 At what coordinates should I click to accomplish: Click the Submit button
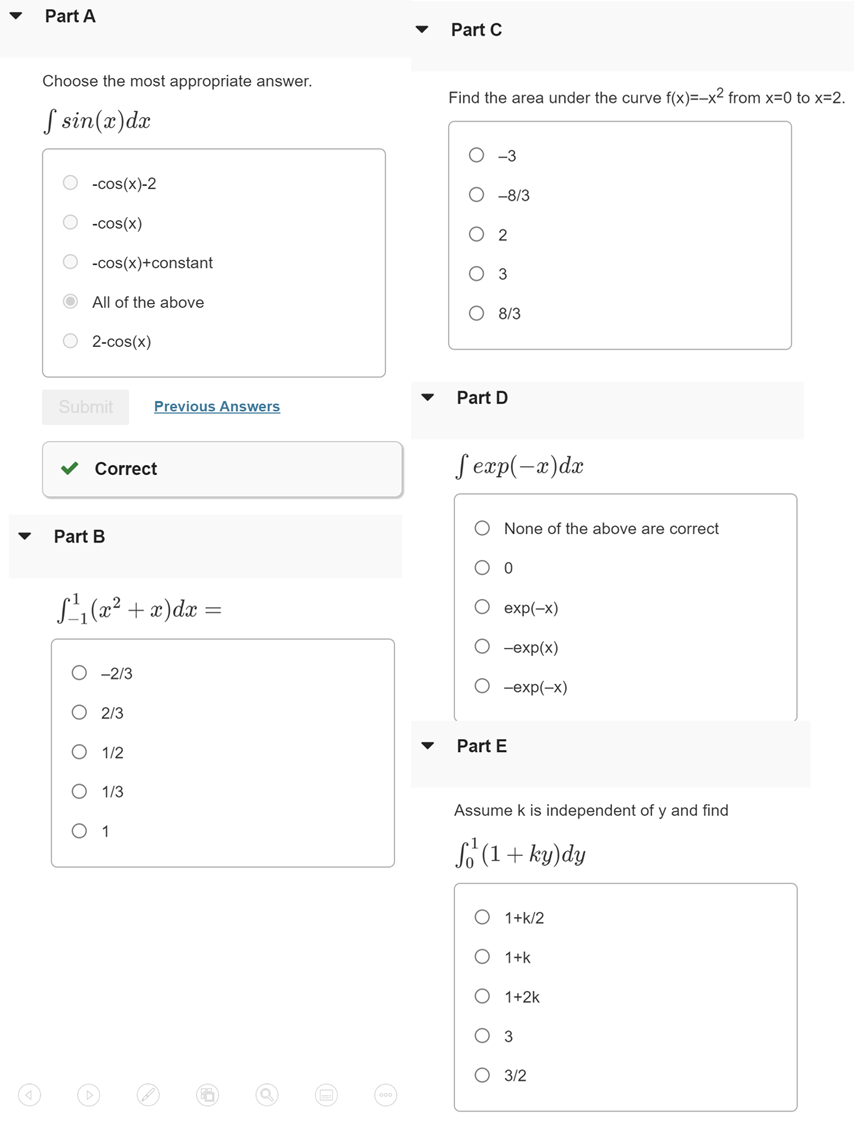click(x=85, y=406)
